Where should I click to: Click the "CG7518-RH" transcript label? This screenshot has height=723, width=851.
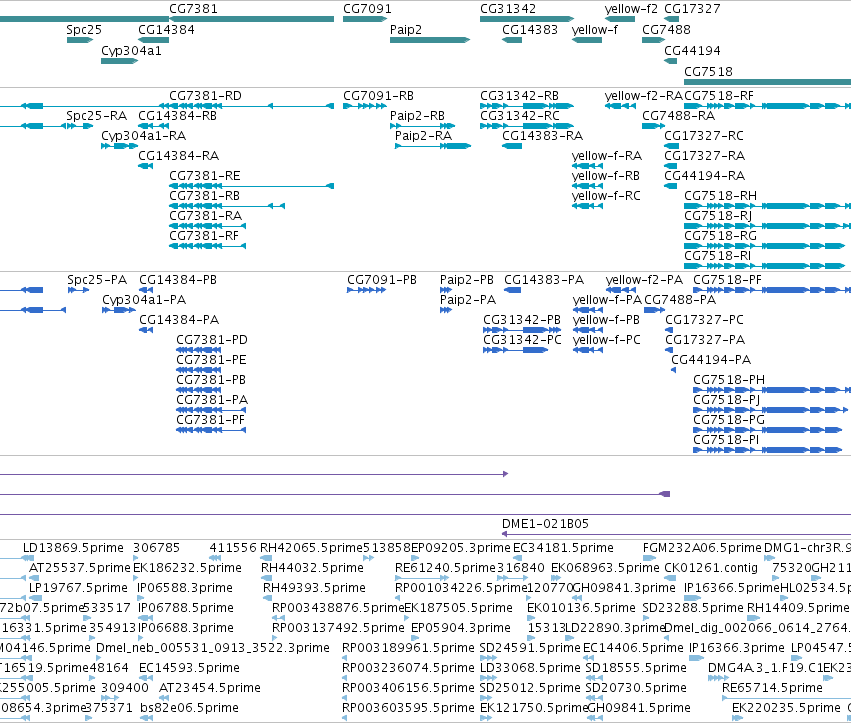[720, 196]
